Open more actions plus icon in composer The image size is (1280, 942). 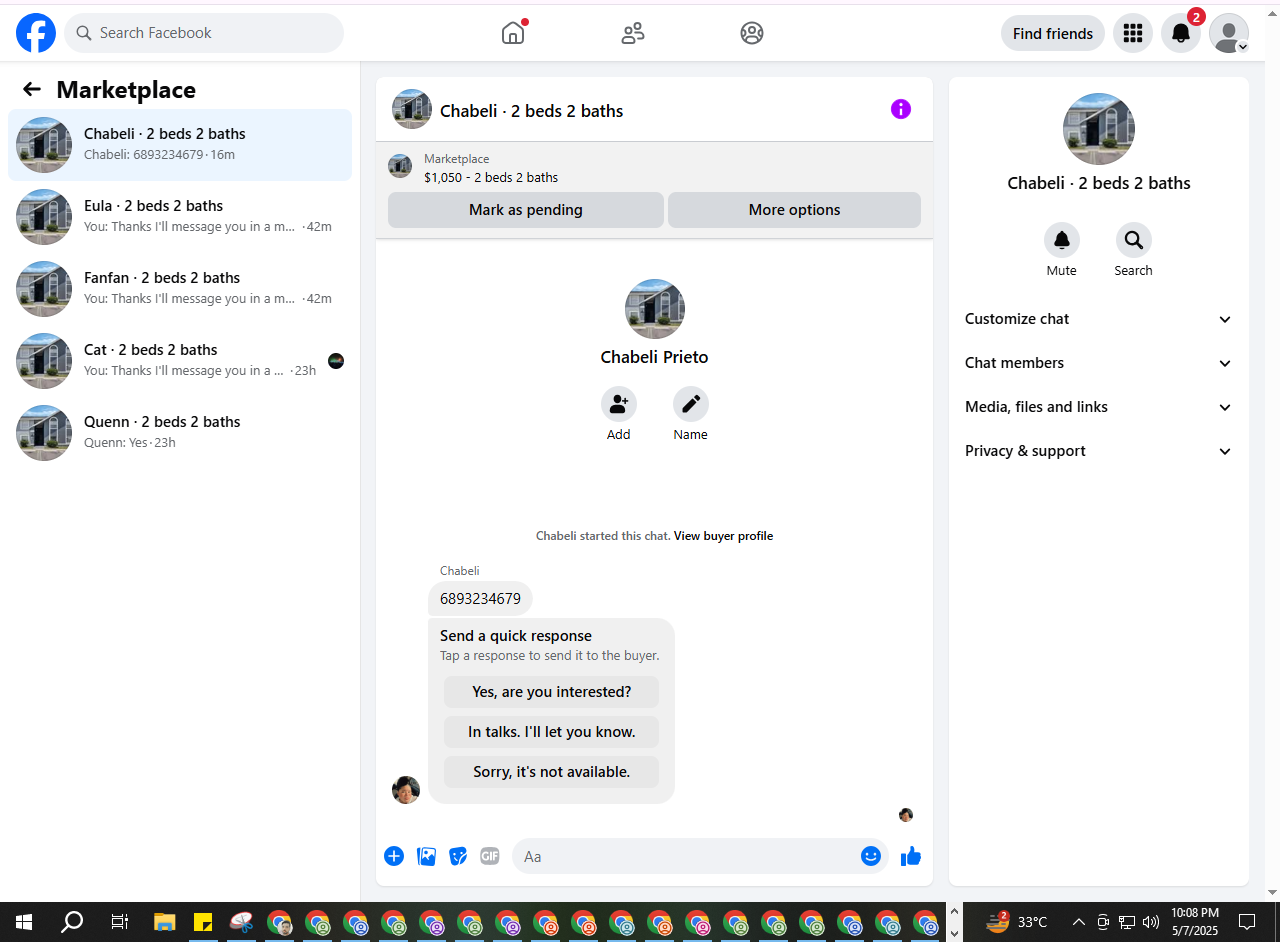pos(394,856)
